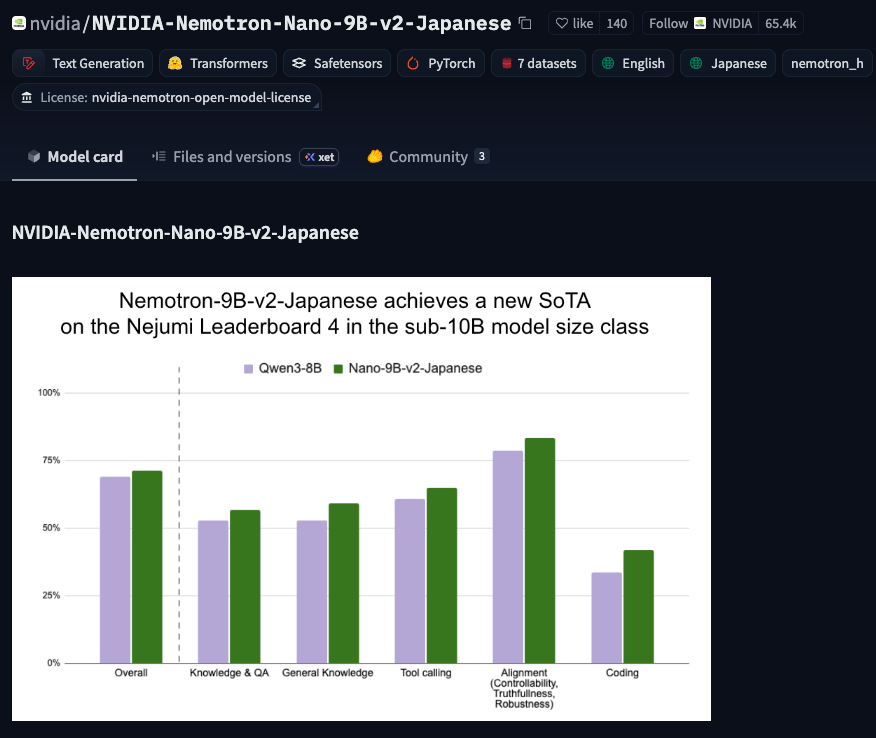Select the Transformers library tag

click(x=218, y=63)
